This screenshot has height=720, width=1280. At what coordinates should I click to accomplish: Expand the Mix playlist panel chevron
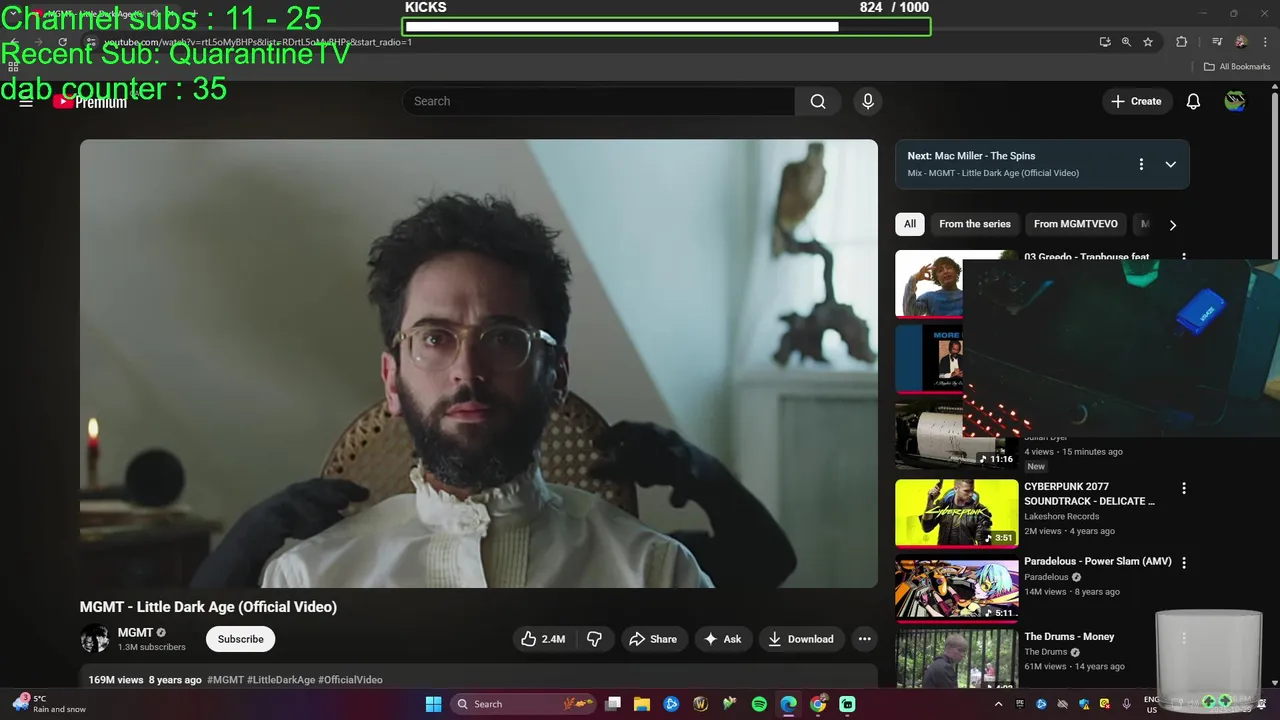(x=1170, y=164)
